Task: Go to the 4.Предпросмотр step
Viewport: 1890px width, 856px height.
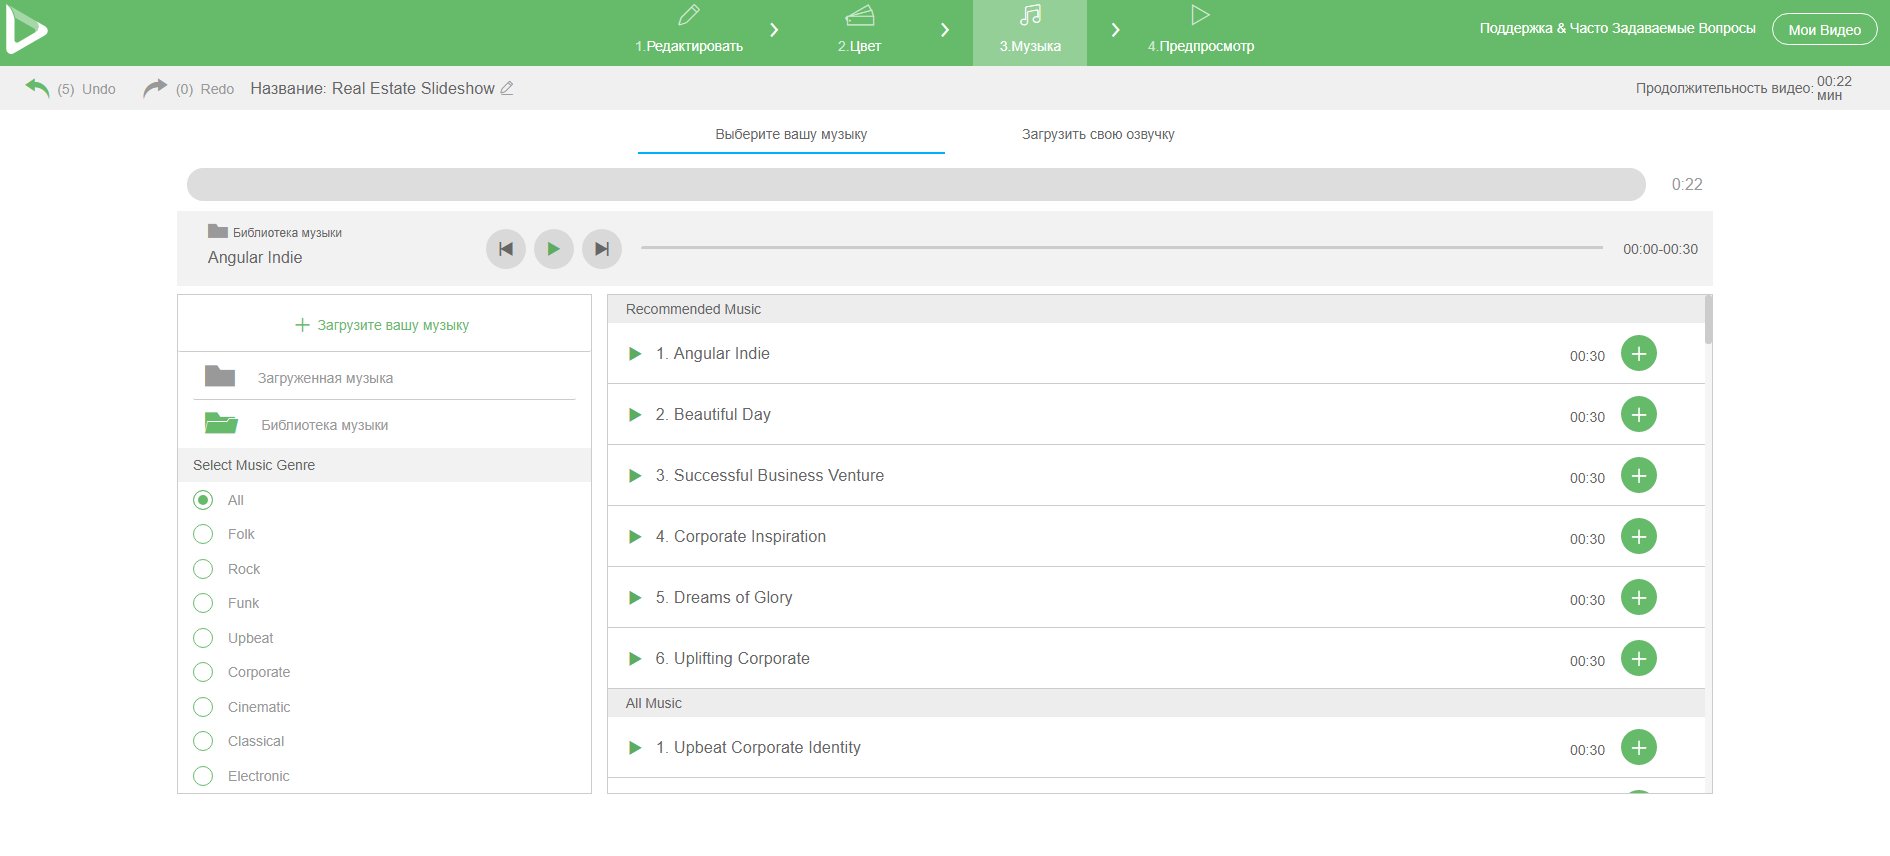Action: click(1200, 30)
